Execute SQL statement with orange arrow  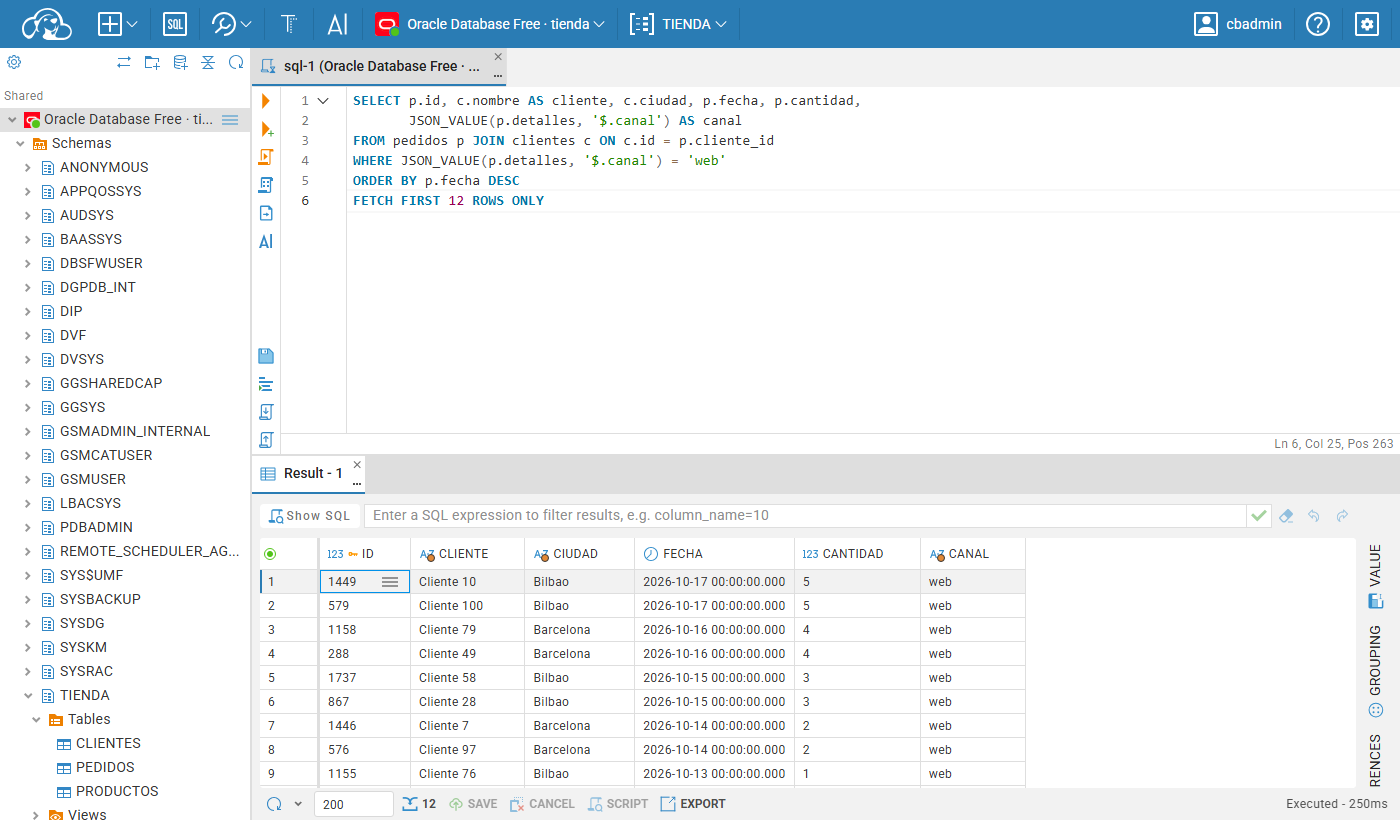[266, 101]
